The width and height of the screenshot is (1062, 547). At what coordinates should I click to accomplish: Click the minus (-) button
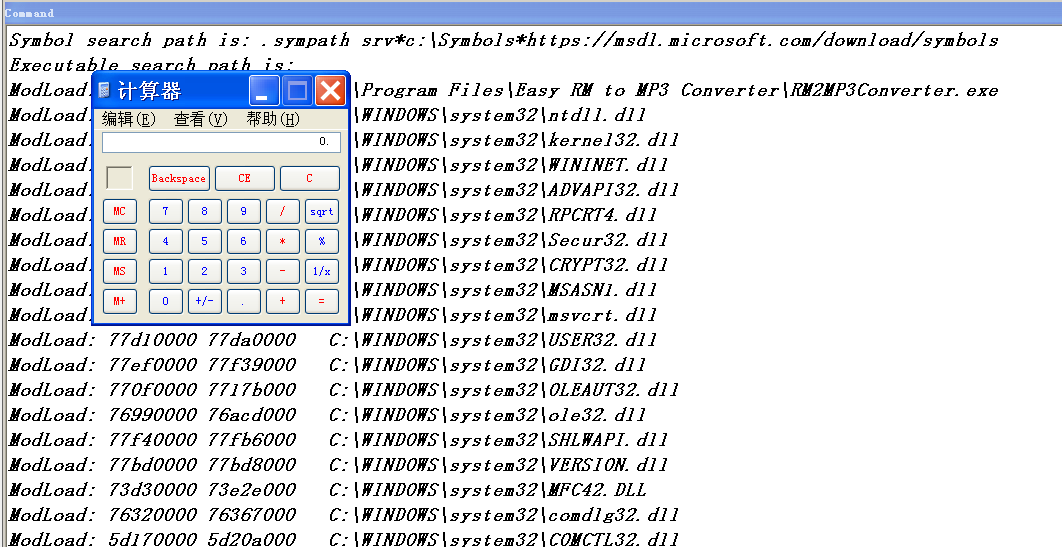tap(282, 271)
